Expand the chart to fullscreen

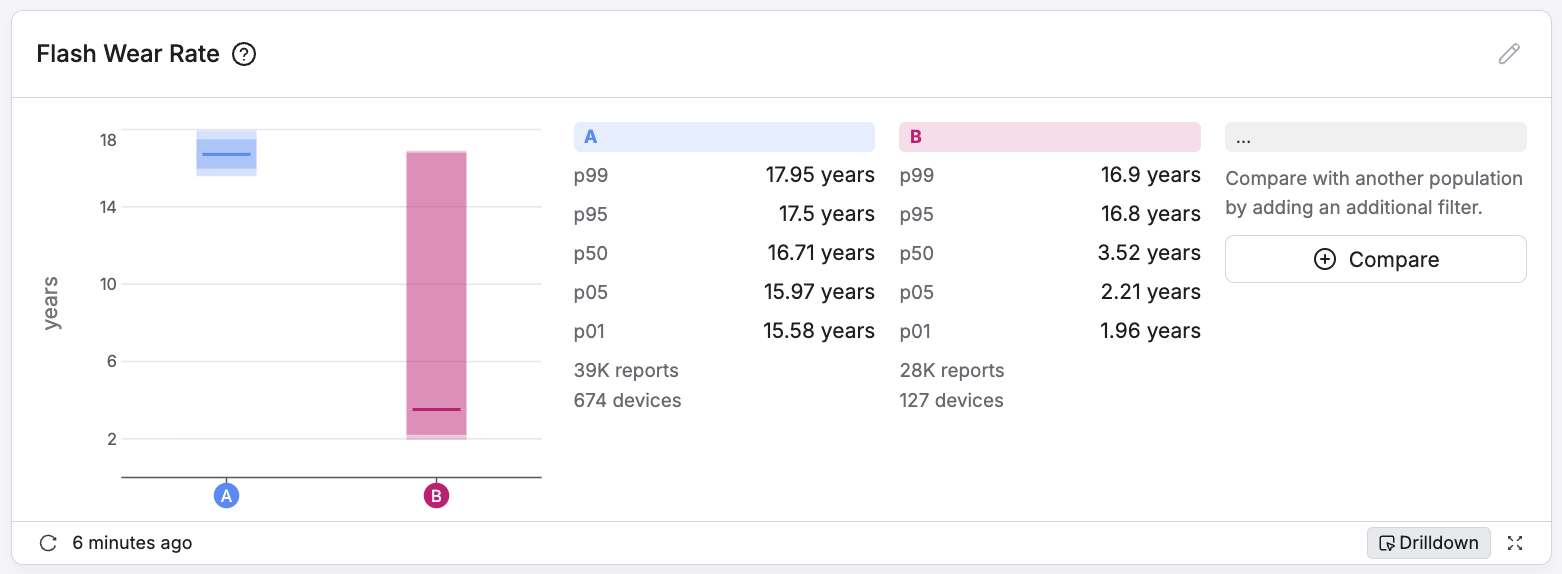point(1515,543)
